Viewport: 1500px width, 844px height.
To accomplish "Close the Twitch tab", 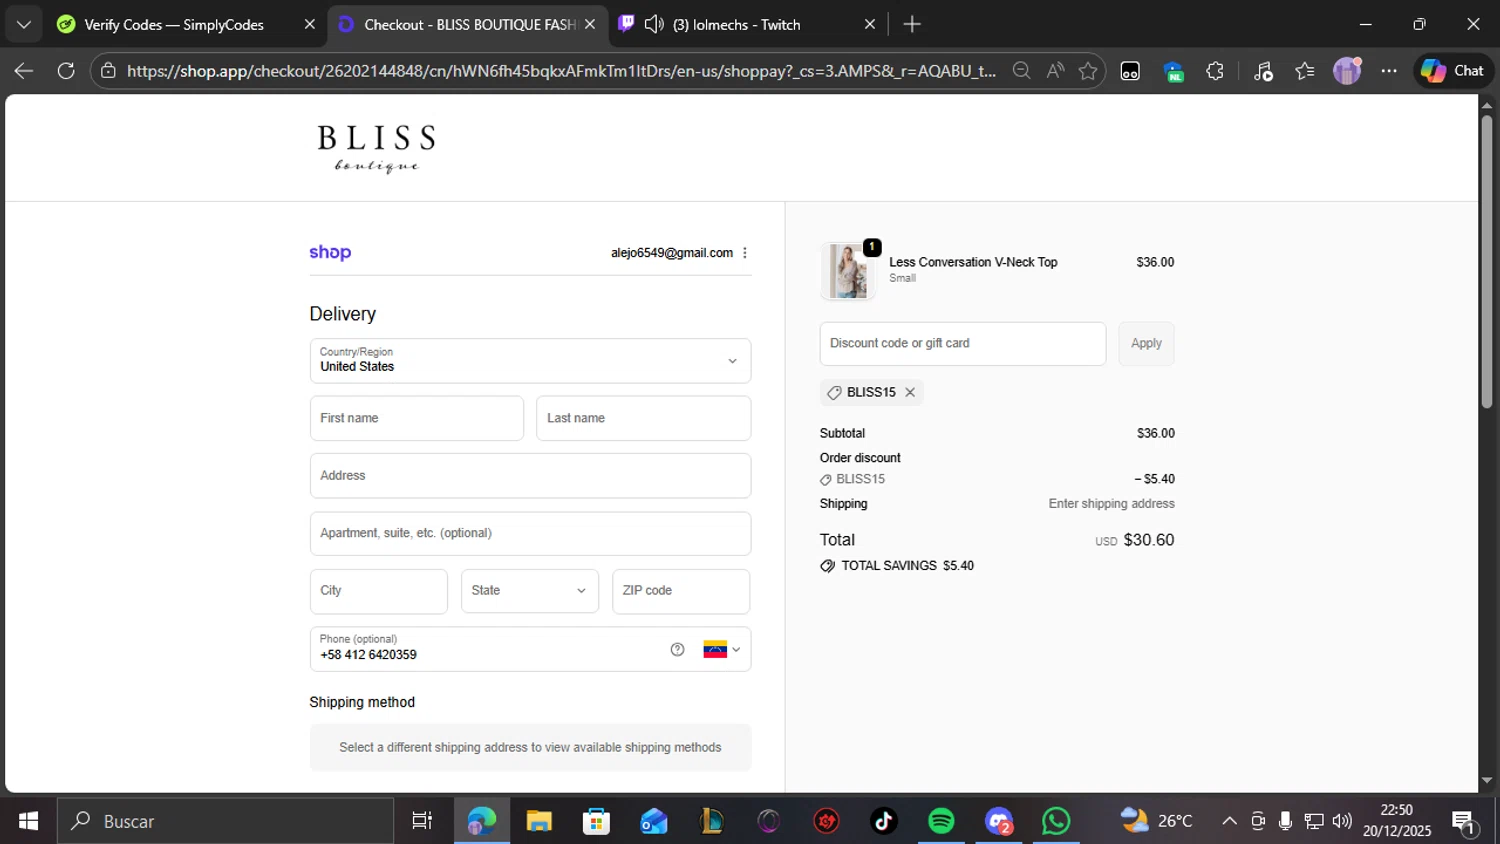I will coord(870,24).
